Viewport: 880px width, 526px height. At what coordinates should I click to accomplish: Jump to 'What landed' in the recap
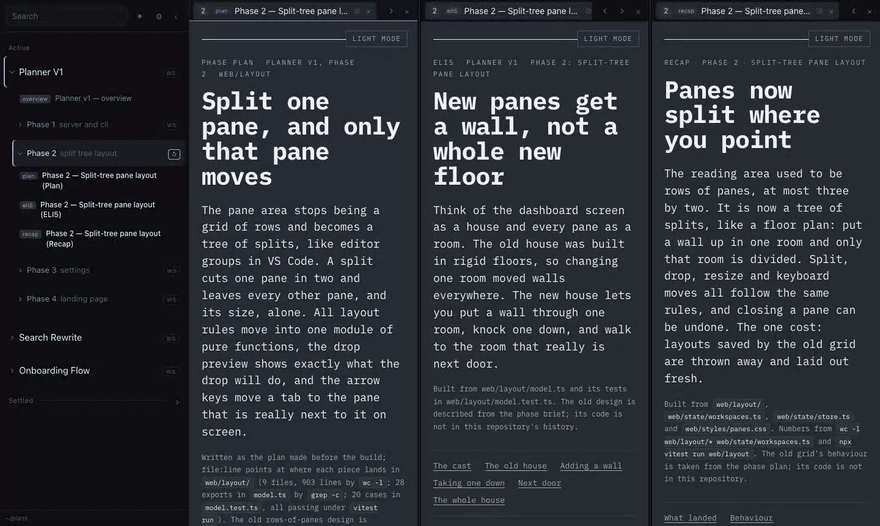tap(690, 518)
